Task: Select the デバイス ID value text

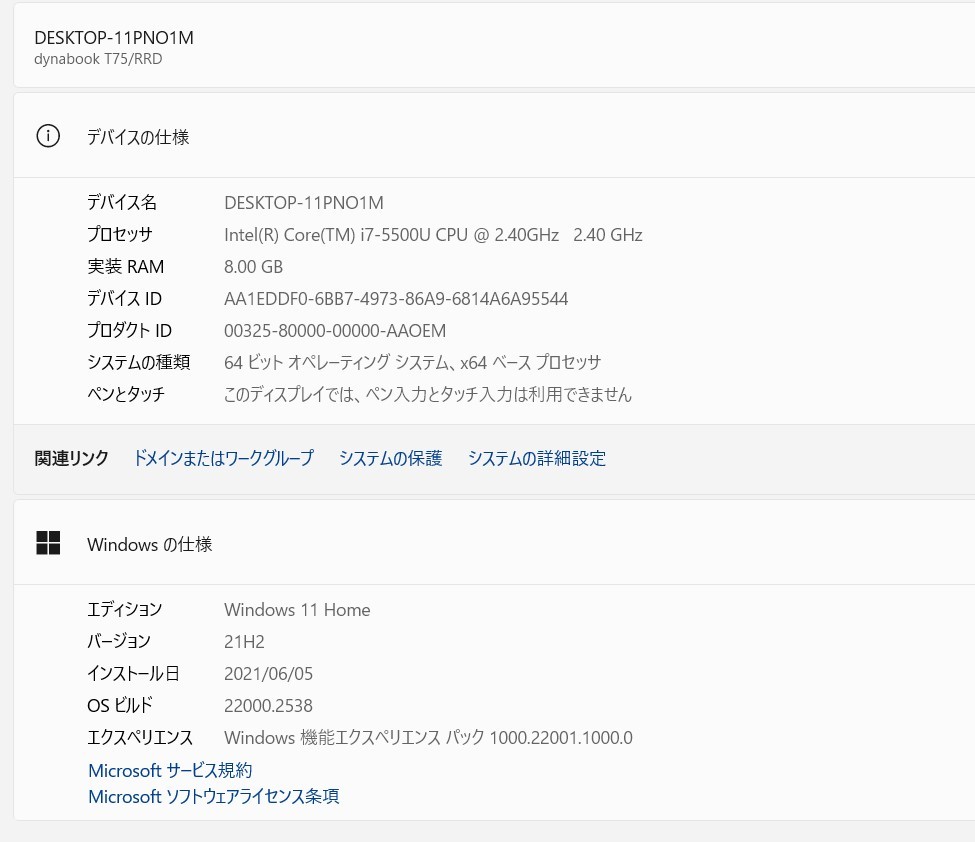Action: 396,299
